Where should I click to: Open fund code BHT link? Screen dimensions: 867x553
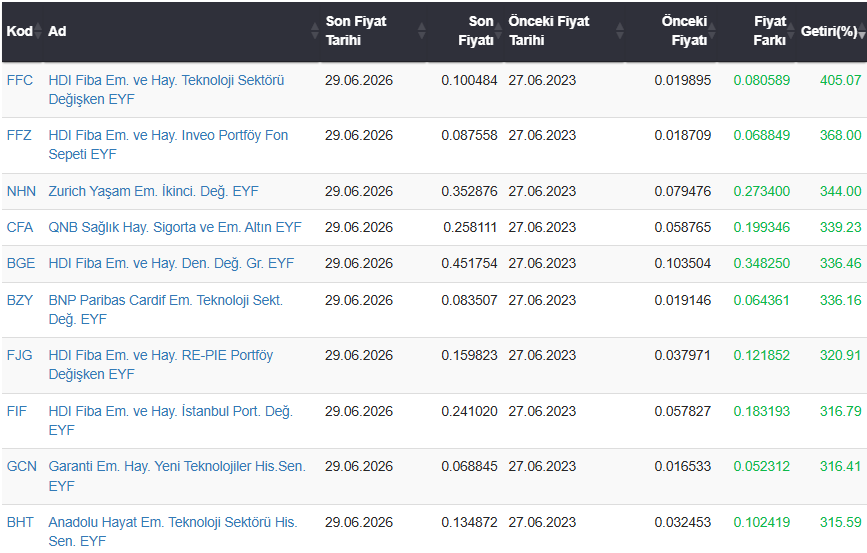tap(20, 522)
